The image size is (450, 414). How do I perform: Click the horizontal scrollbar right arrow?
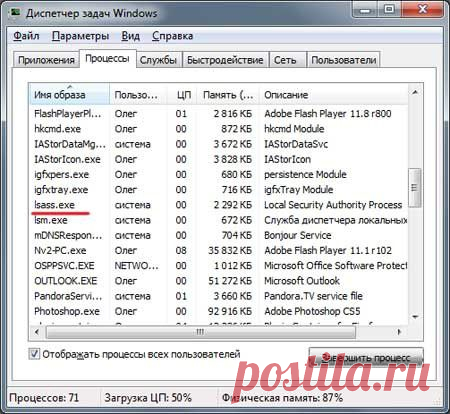(399, 332)
